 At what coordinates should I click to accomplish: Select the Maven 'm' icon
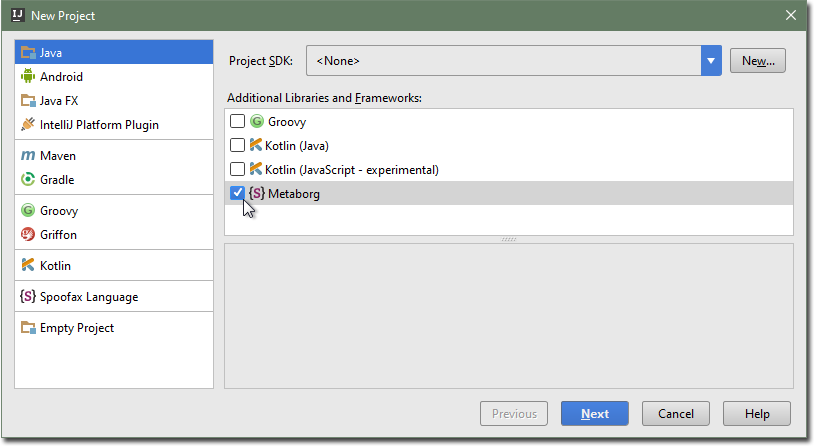(x=28, y=155)
